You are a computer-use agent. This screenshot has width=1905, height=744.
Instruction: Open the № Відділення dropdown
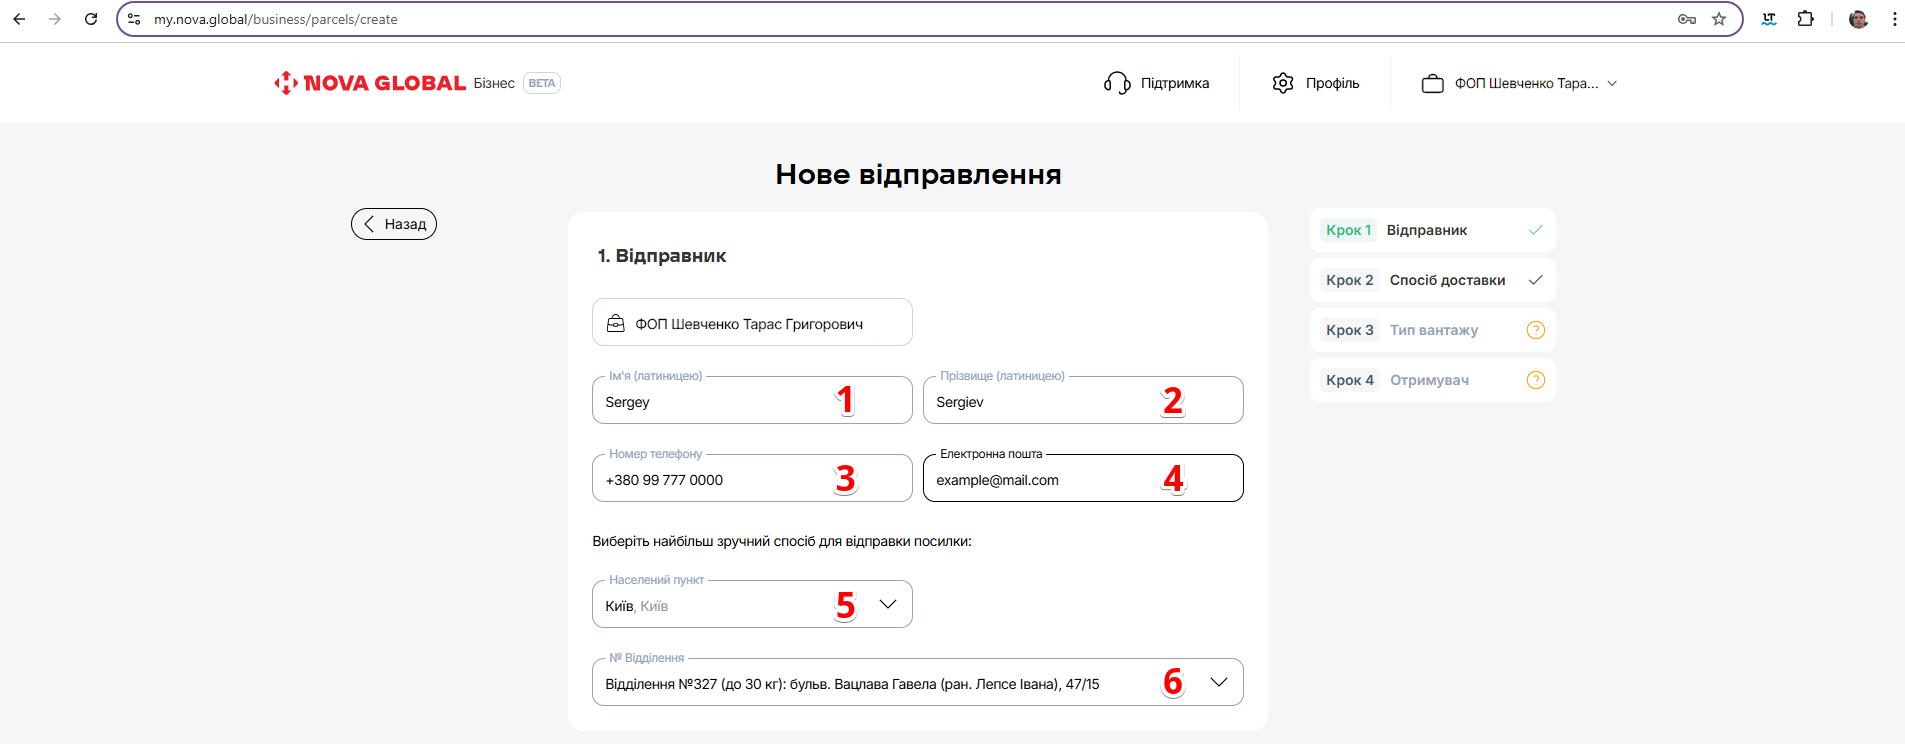click(1218, 682)
